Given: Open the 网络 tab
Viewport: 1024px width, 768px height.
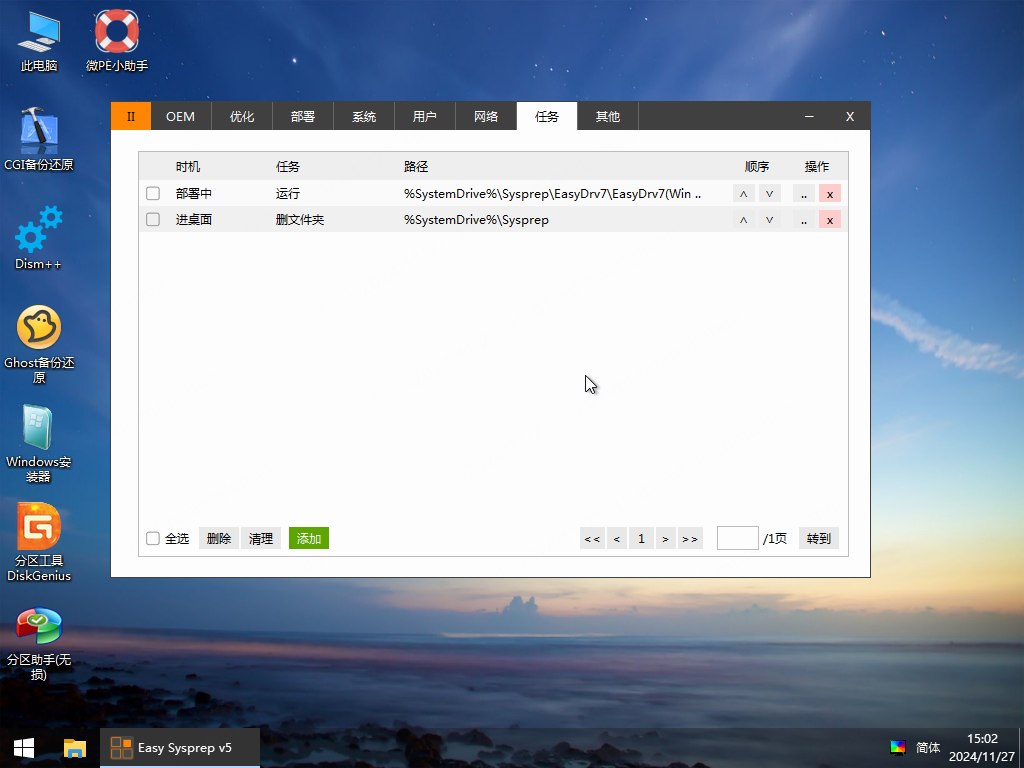Looking at the screenshot, I should tap(486, 116).
